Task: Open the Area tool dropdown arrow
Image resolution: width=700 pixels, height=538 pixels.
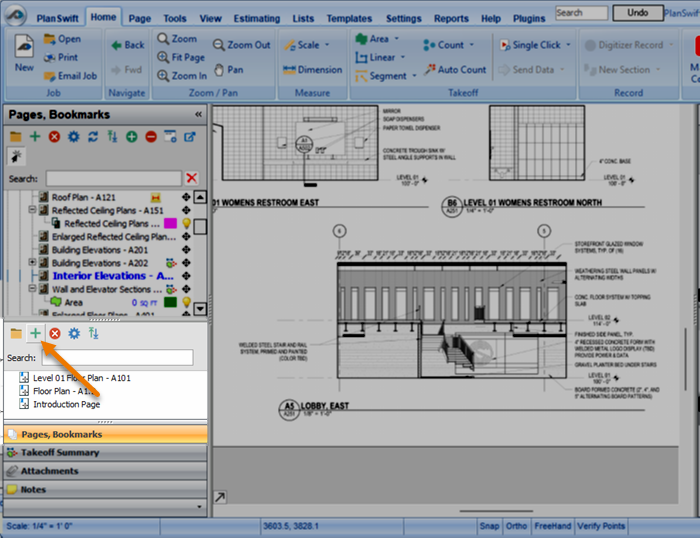Action: pyautogui.click(x=396, y=38)
